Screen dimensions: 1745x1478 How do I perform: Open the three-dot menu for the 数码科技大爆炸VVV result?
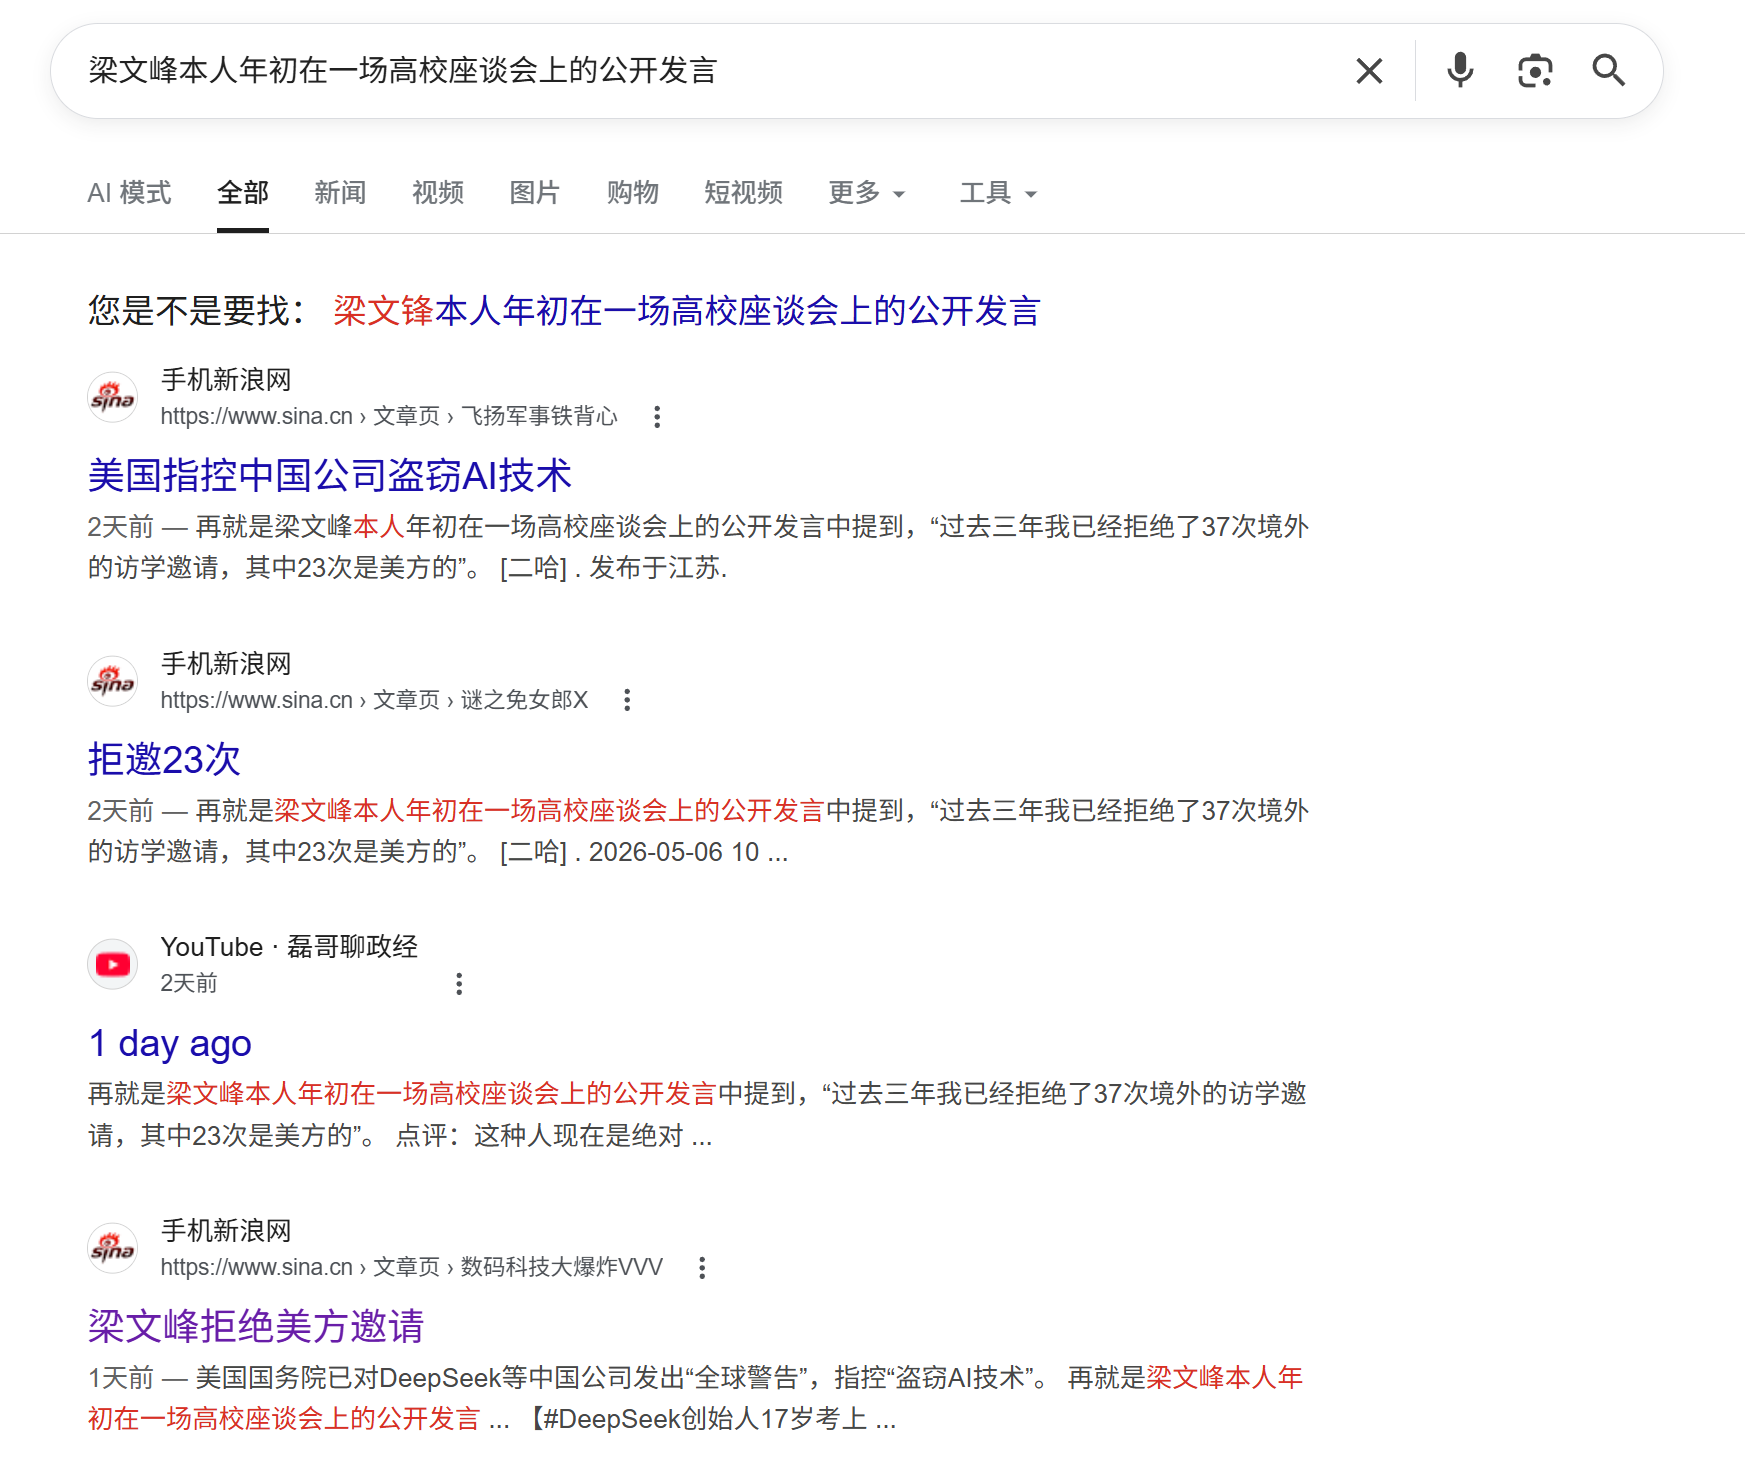(702, 1268)
